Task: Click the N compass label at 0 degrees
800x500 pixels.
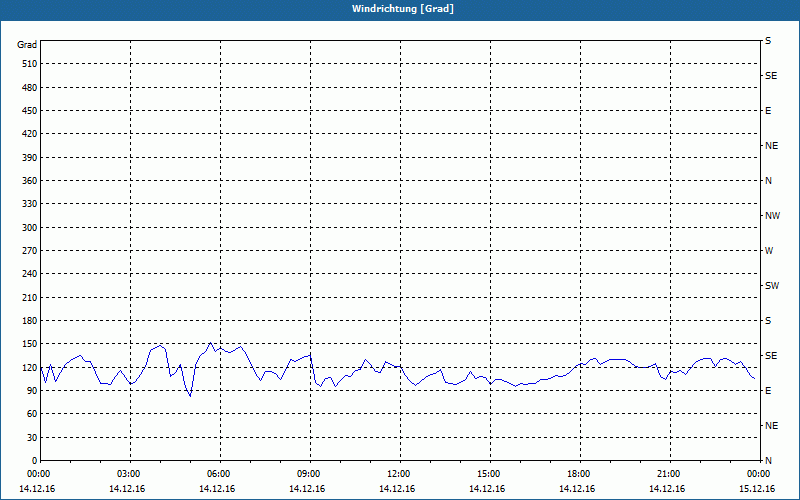Action: 768,461
